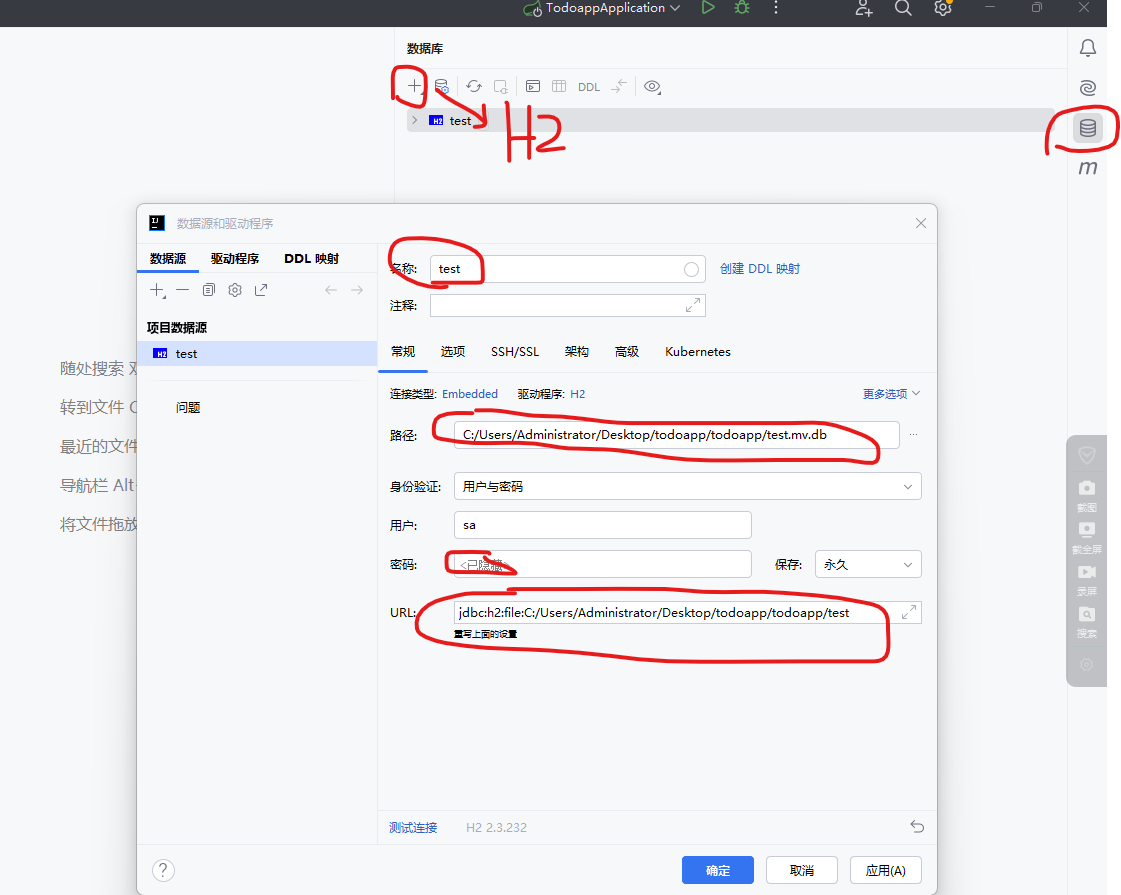Add data source with dialog plus icon
1121x895 pixels.
[157, 290]
